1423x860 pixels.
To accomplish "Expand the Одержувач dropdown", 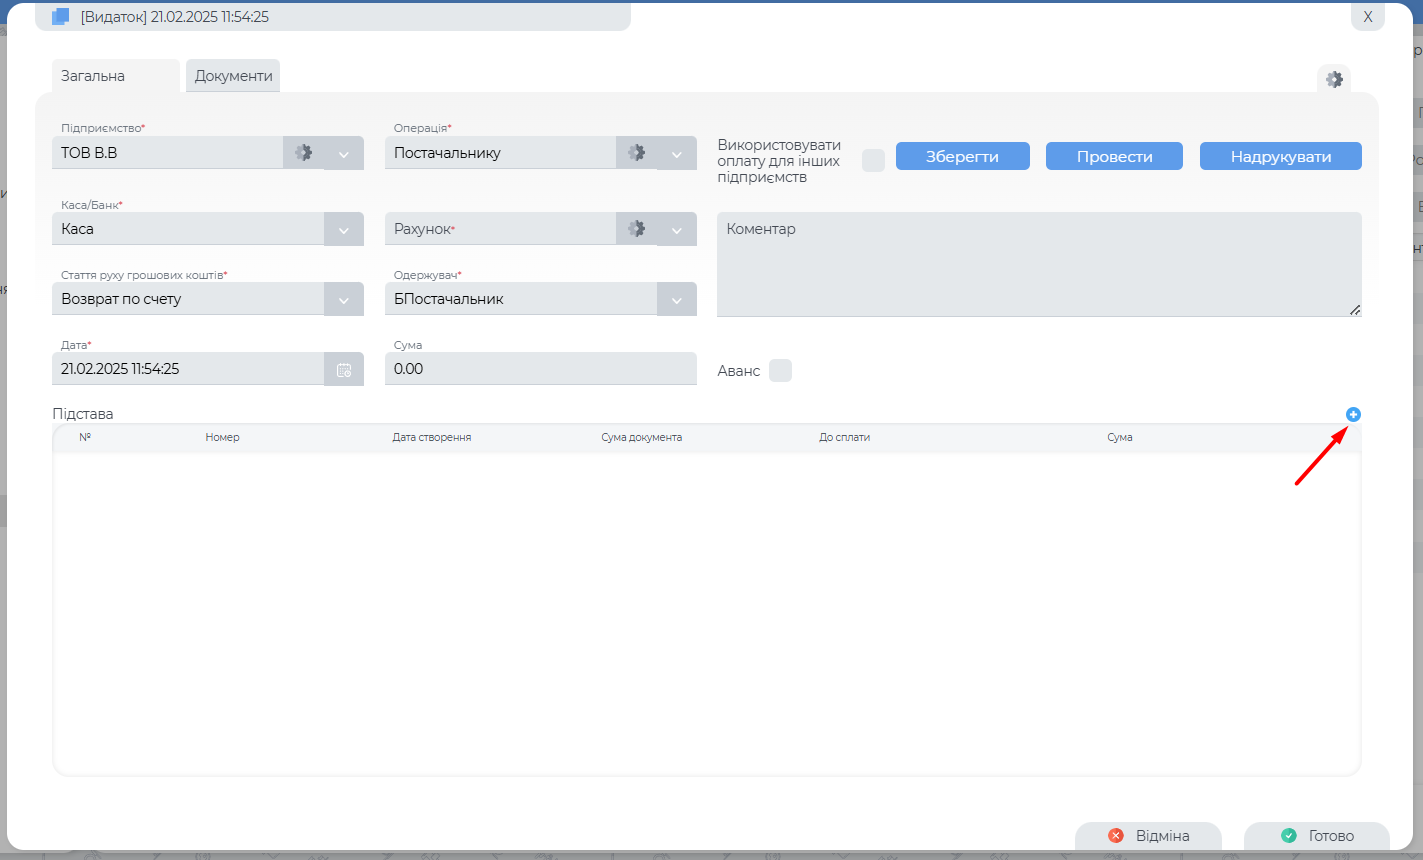I will (677, 300).
